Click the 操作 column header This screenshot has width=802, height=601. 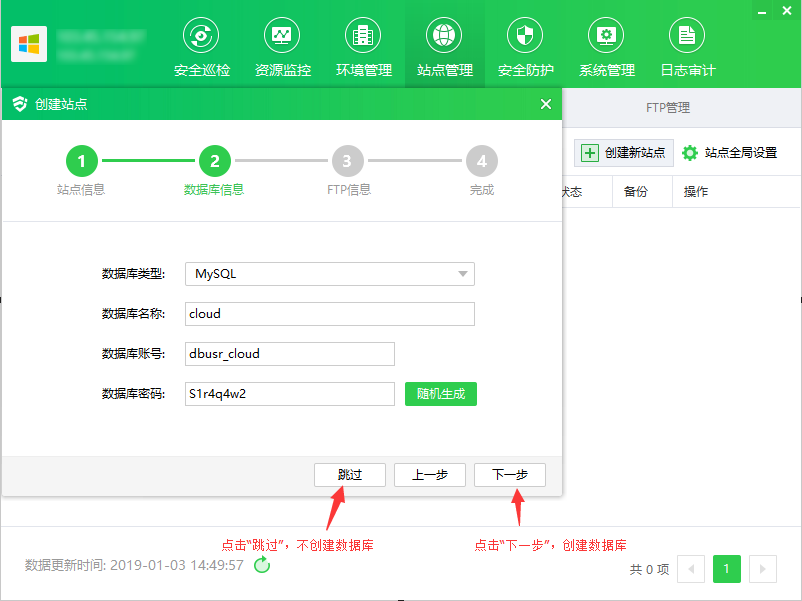pos(696,192)
